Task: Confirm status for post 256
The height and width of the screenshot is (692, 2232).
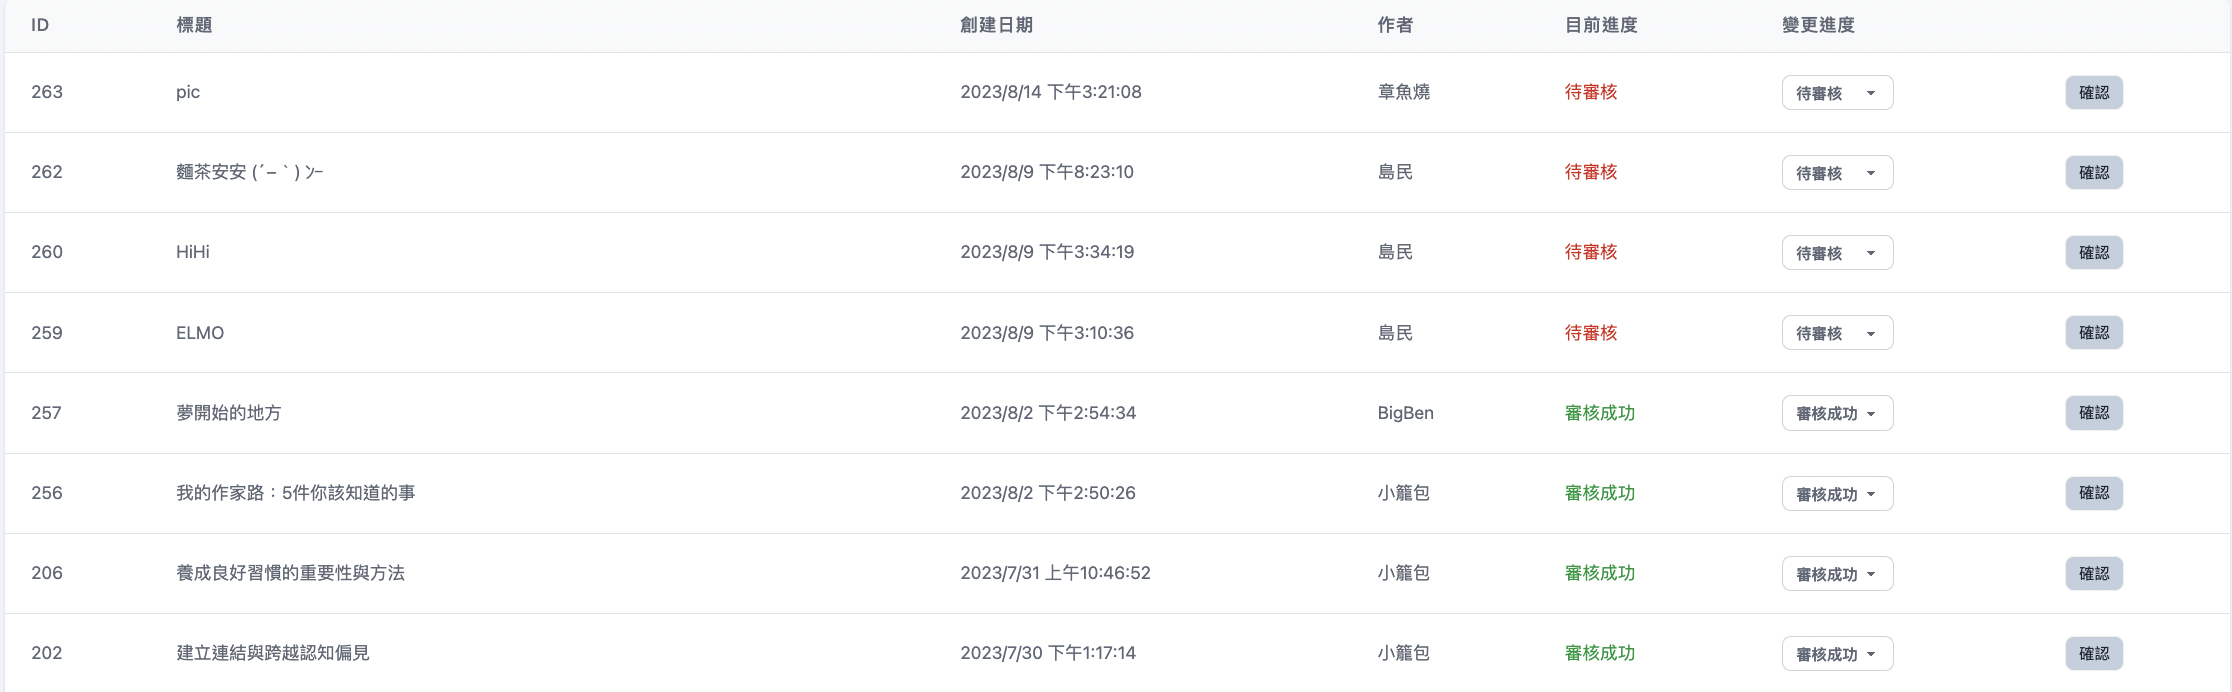Action: coord(2094,493)
